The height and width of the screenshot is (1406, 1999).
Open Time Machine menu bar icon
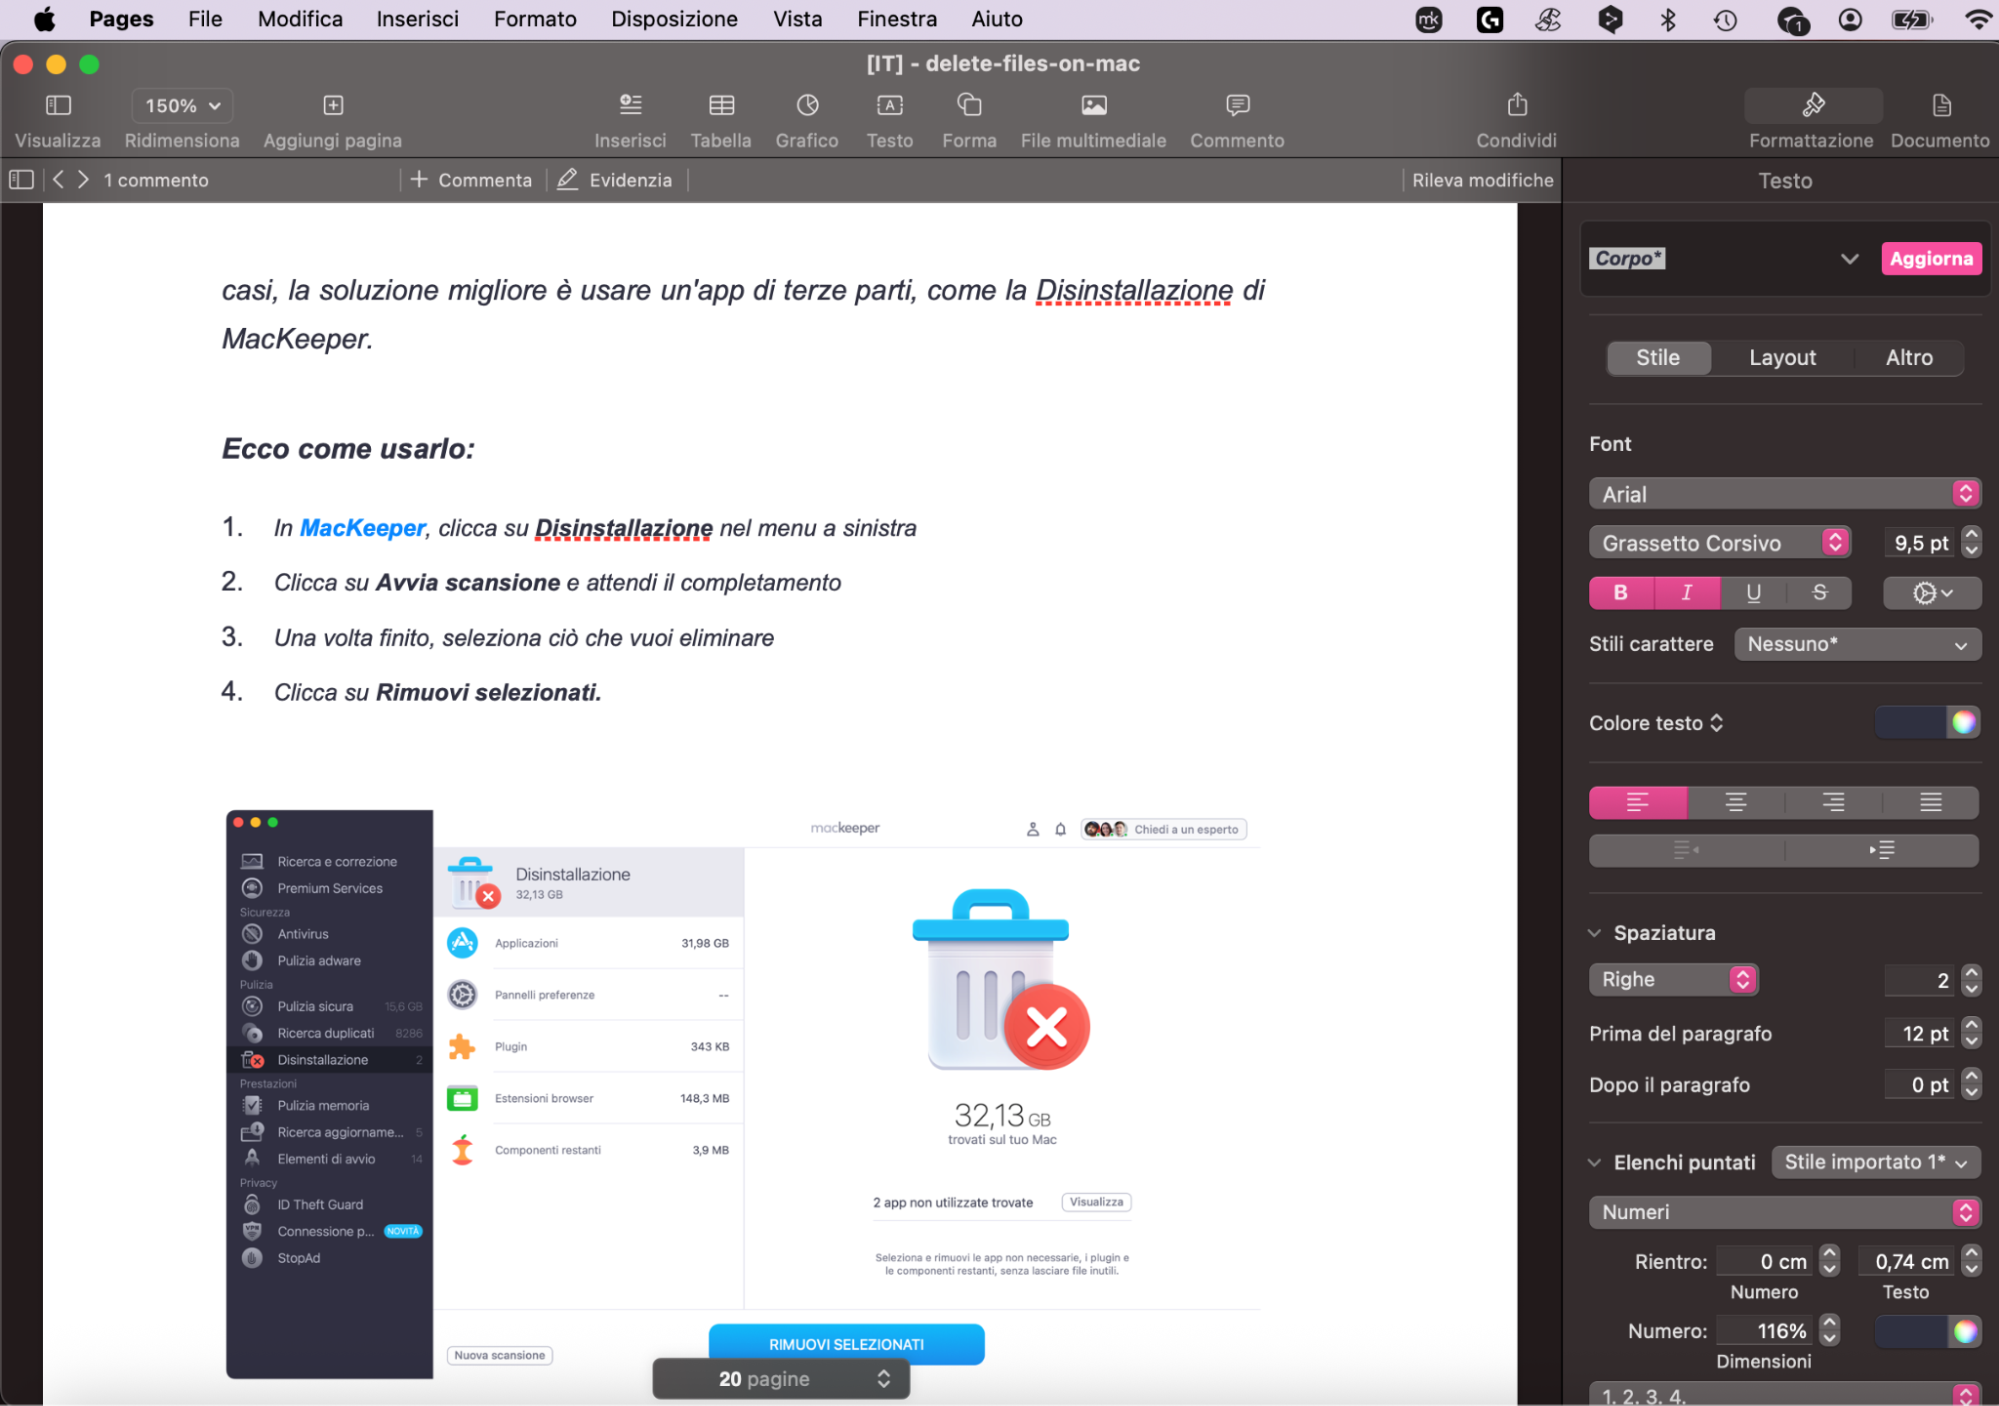[x=1725, y=20]
